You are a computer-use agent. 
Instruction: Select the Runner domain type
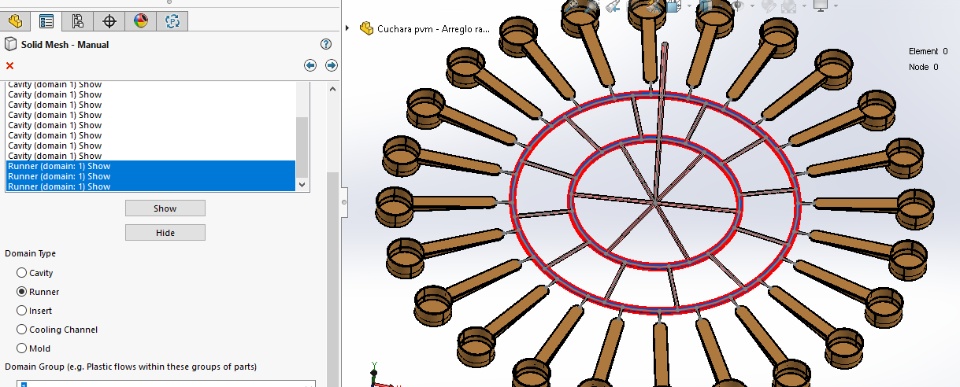pyautogui.click(x=22, y=291)
